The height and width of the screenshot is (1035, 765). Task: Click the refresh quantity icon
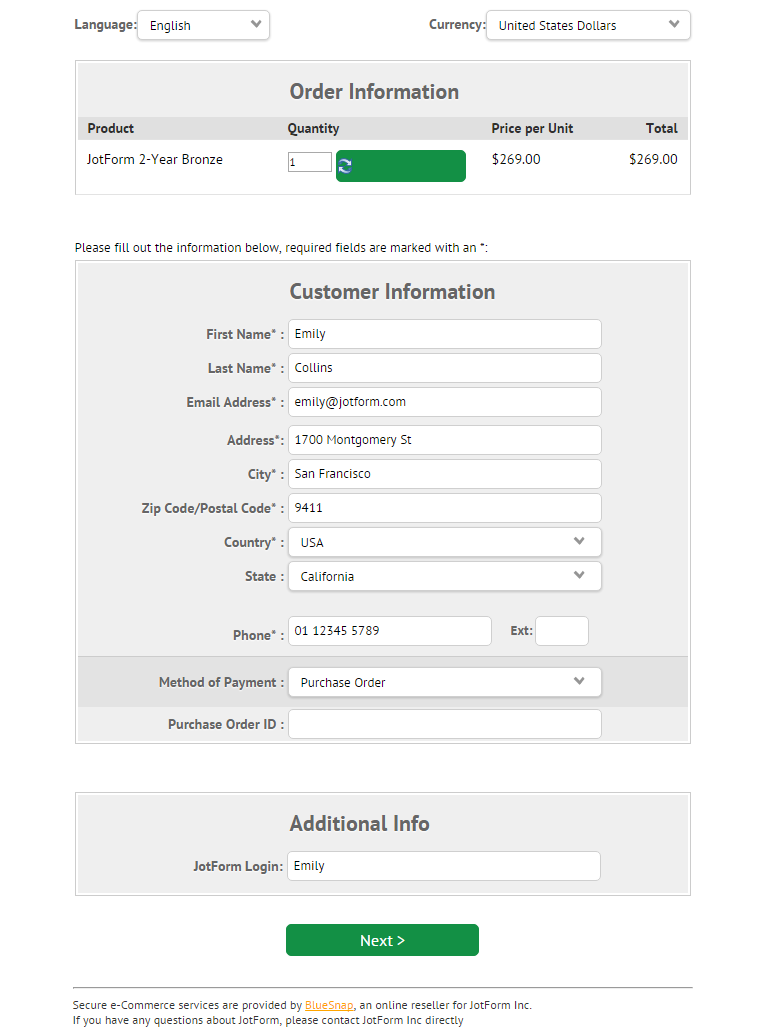coord(345,165)
